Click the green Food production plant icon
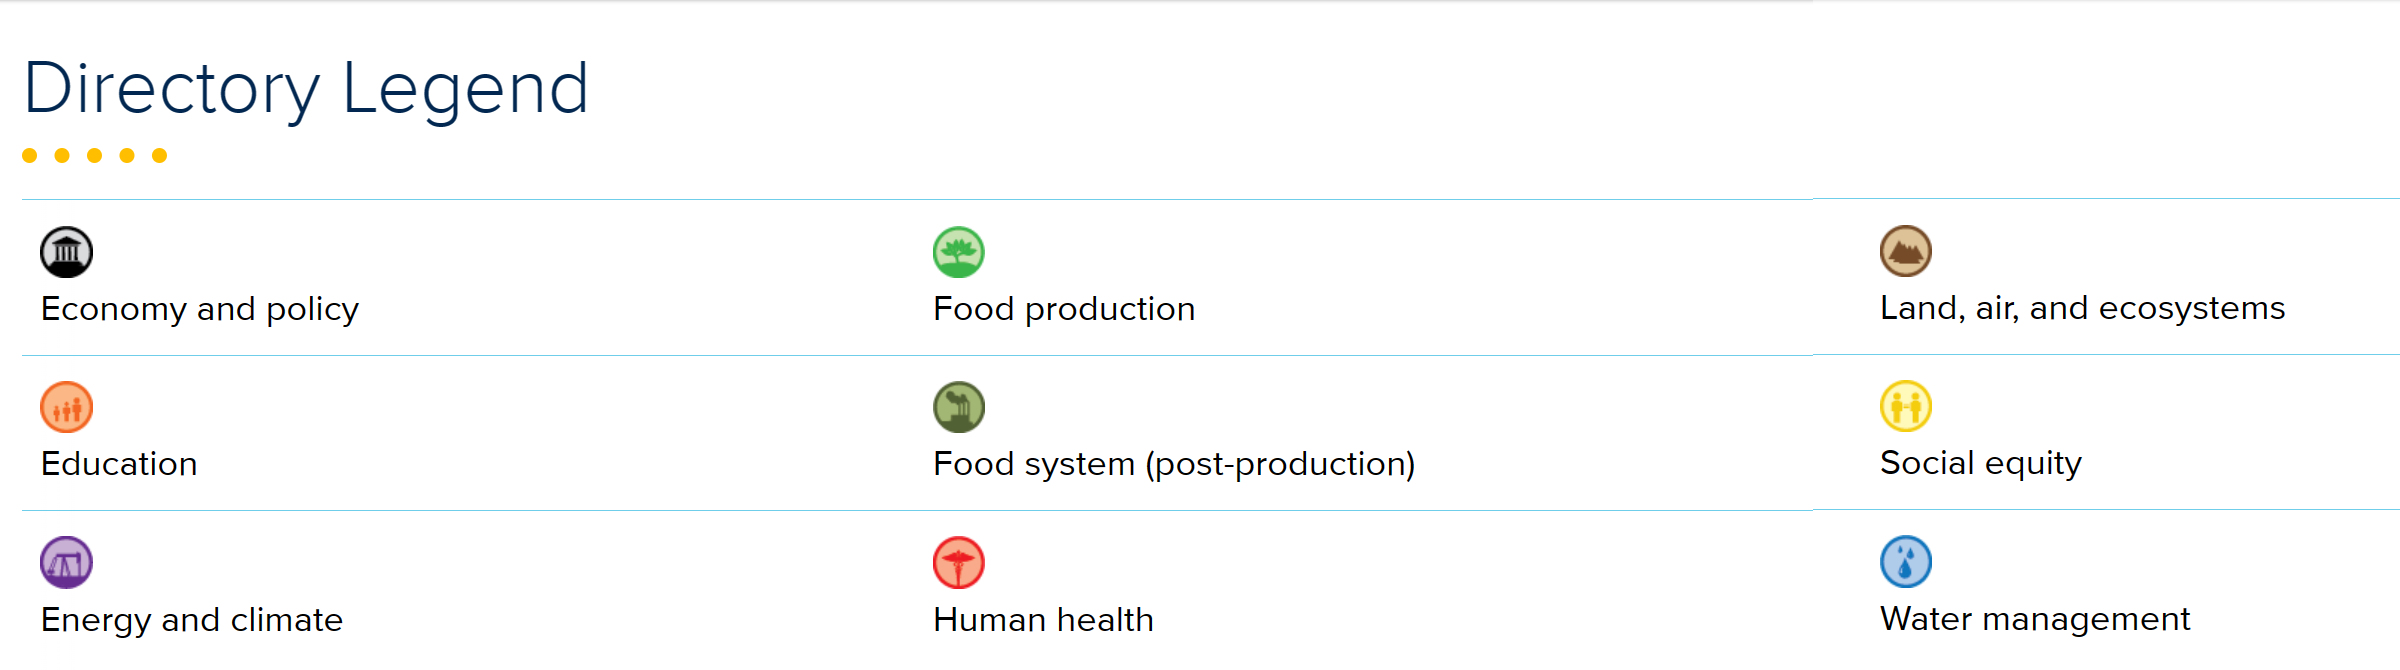 (x=958, y=252)
